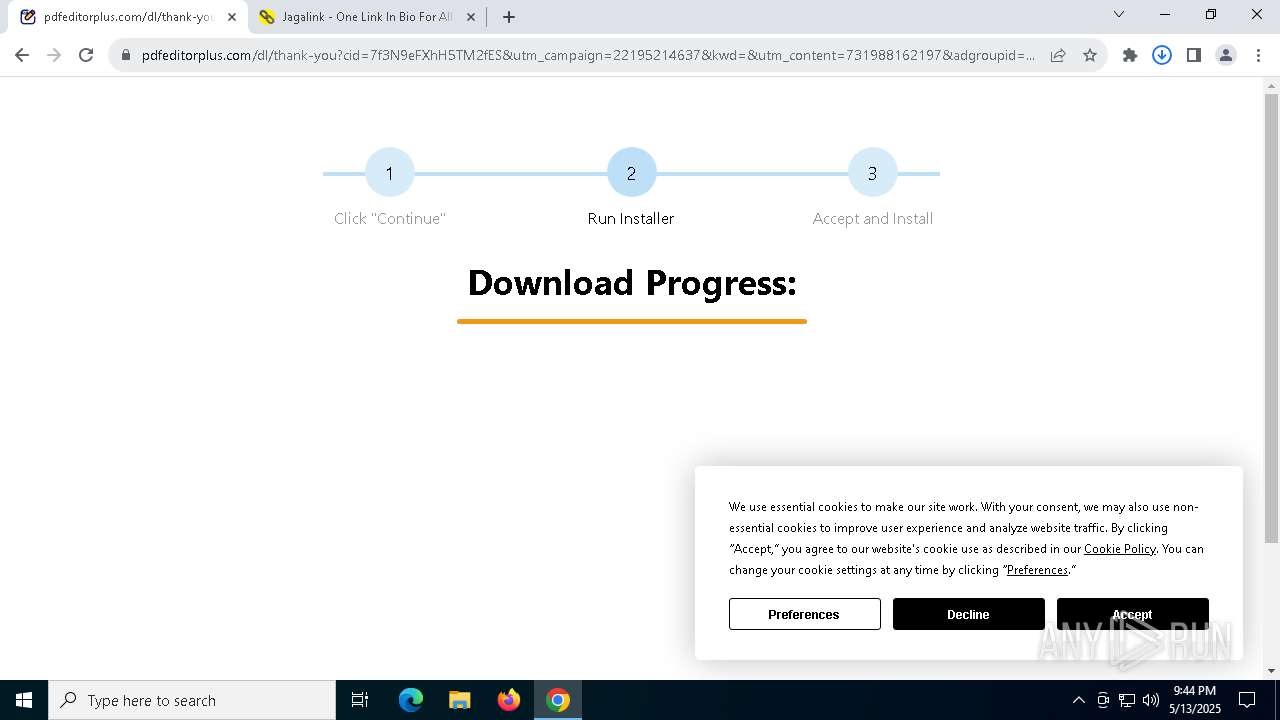Decline non-essential cookies
This screenshot has width=1280, height=720.
[968, 614]
